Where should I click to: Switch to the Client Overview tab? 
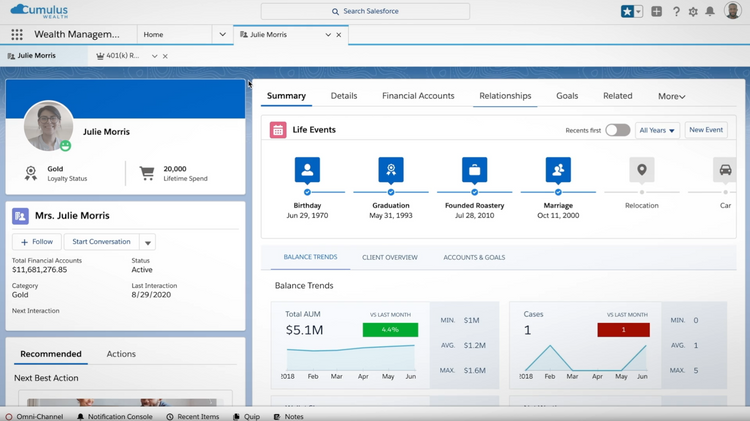(390, 257)
